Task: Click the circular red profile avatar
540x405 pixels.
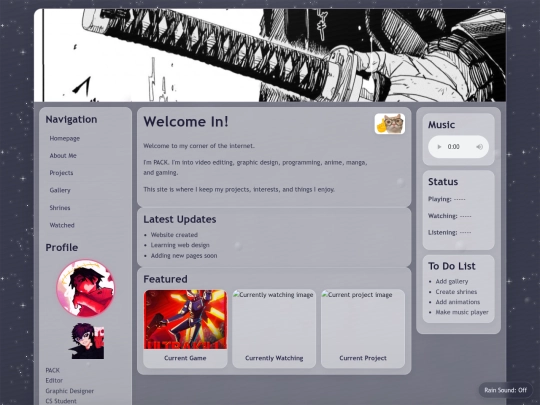Action: 86,288
